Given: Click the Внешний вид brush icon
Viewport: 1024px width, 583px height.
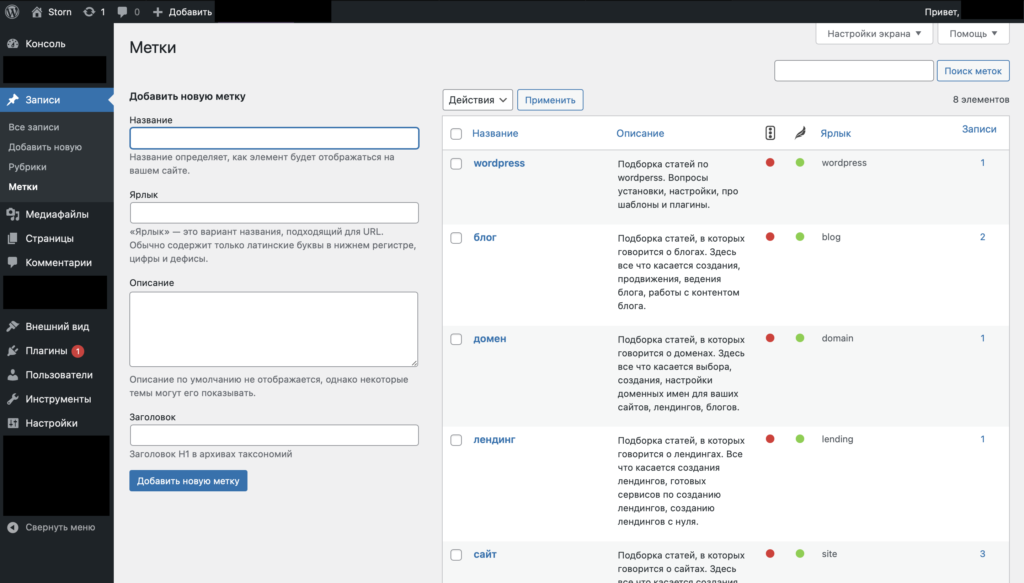Looking at the screenshot, I should pyautogui.click(x=12, y=326).
